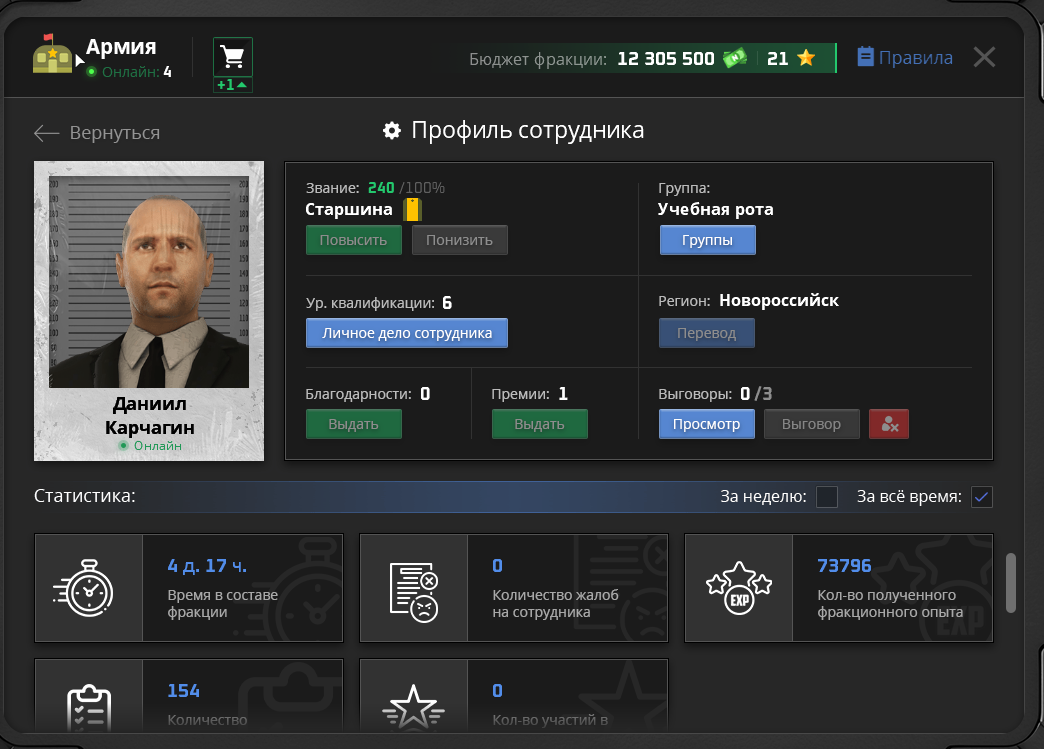
Task: Click Даниил Карчагин's portrait photo
Action: [148, 282]
